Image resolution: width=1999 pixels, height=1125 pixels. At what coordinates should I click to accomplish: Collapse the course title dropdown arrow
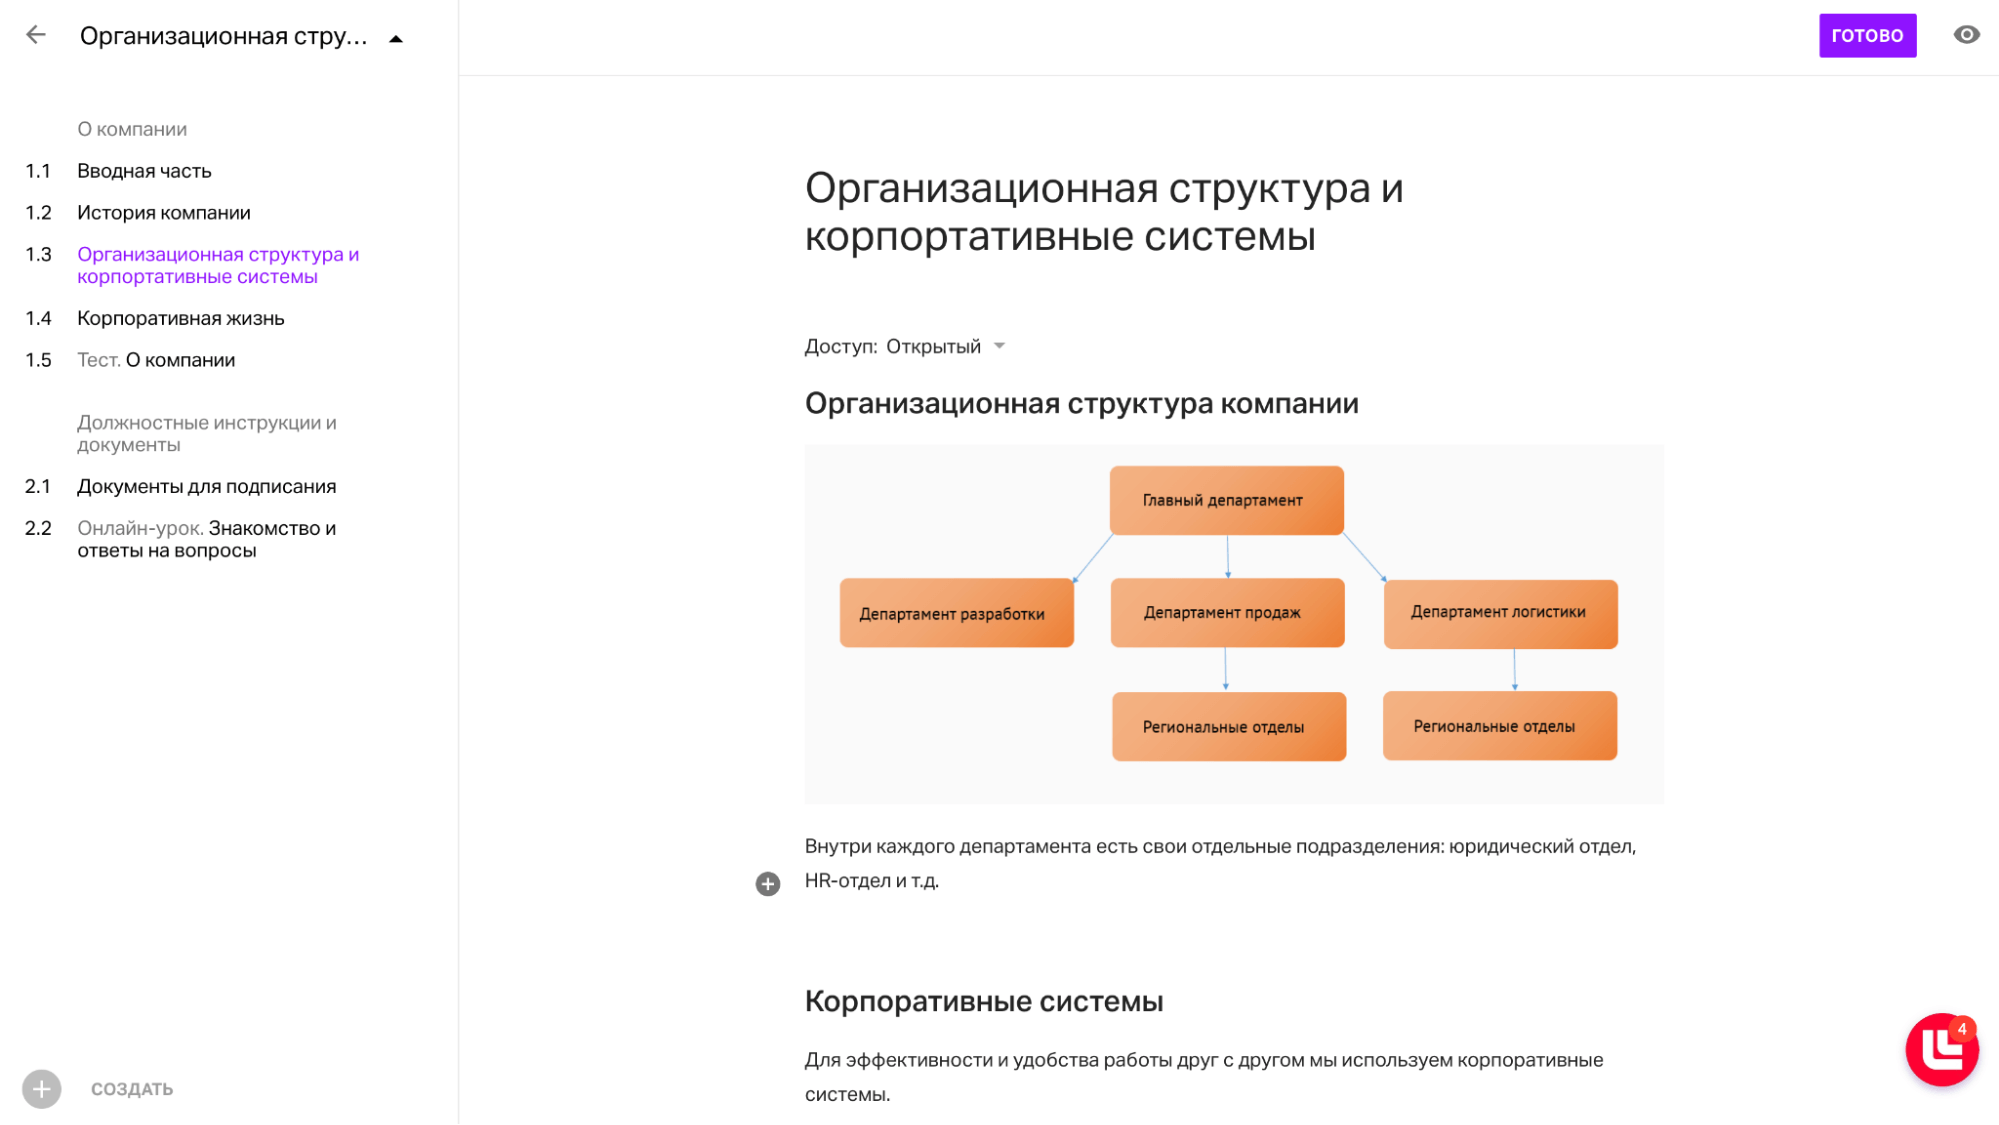coord(396,39)
